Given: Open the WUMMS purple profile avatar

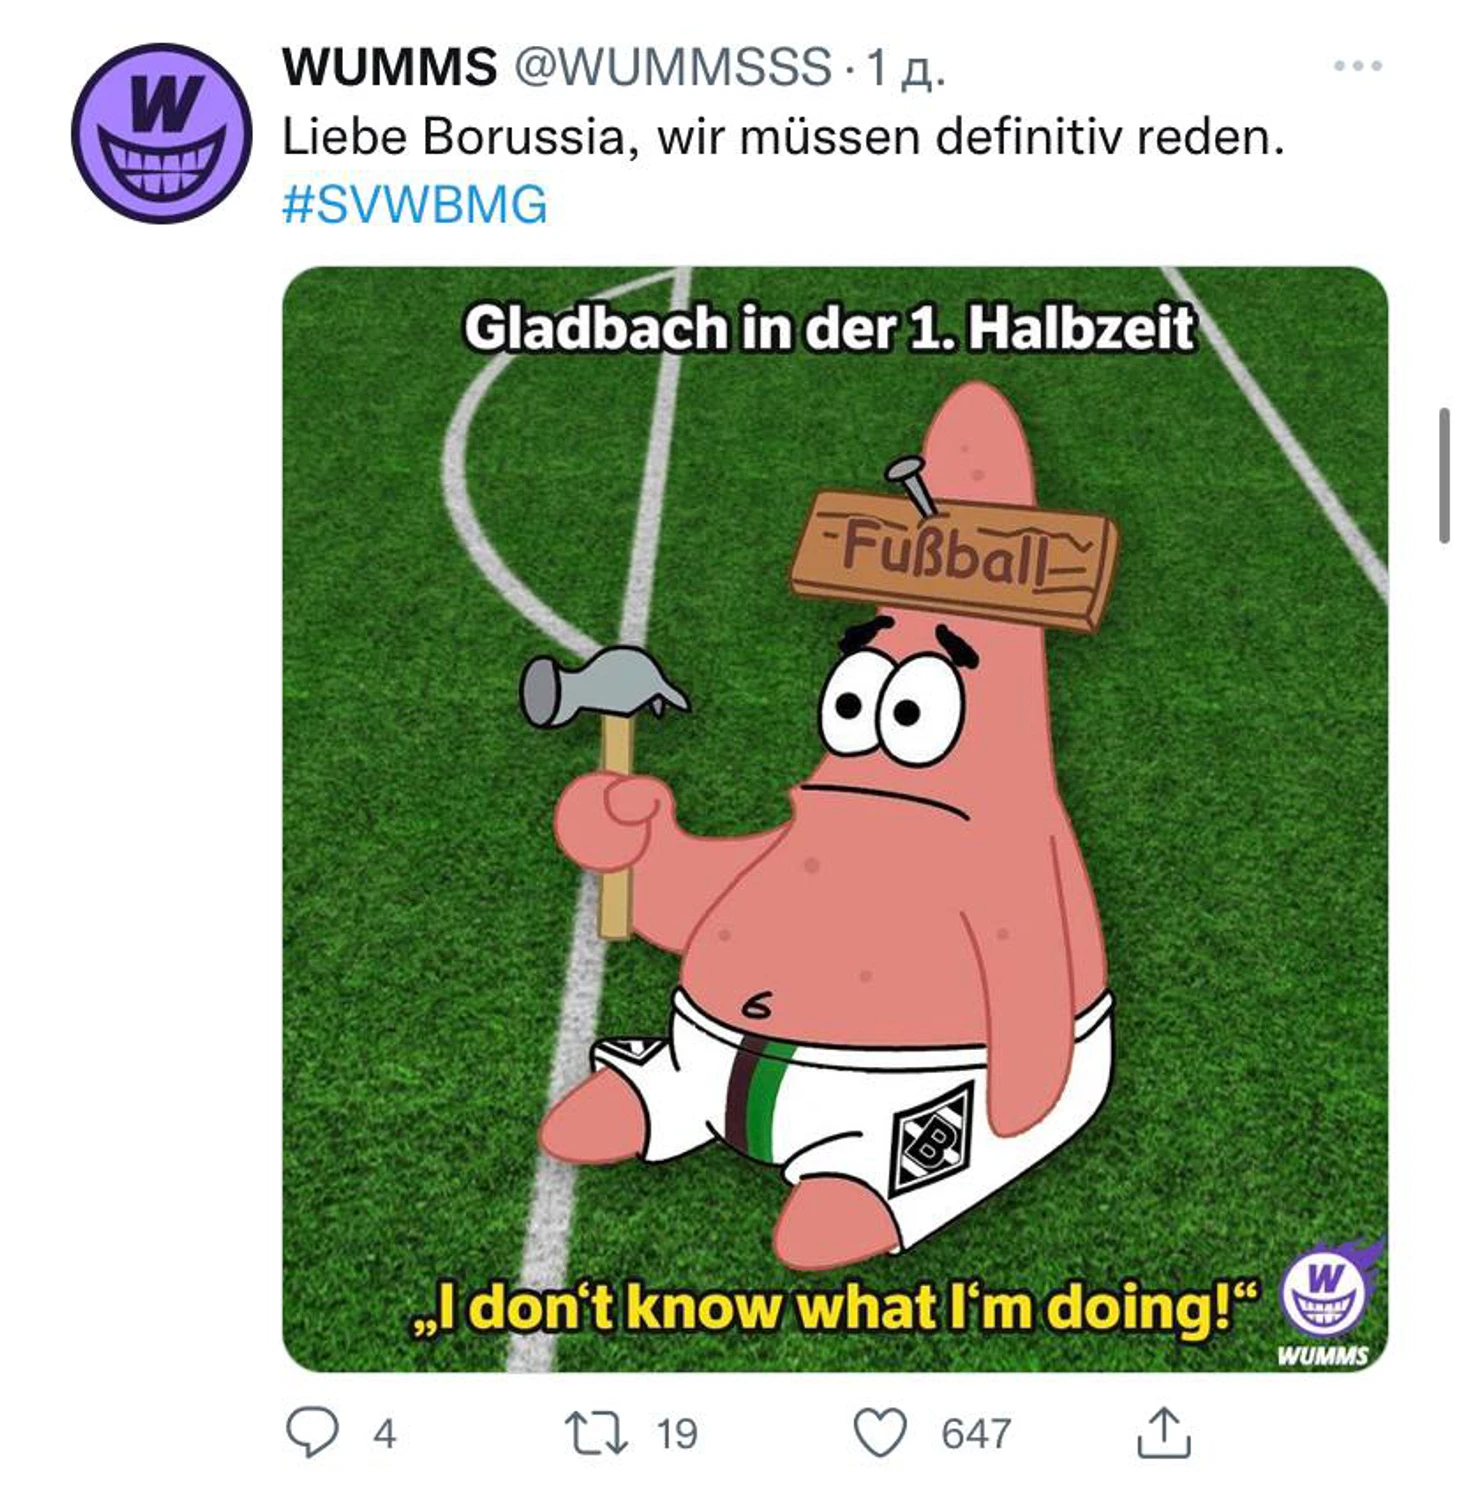Looking at the screenshot, I should click(161, 133).
